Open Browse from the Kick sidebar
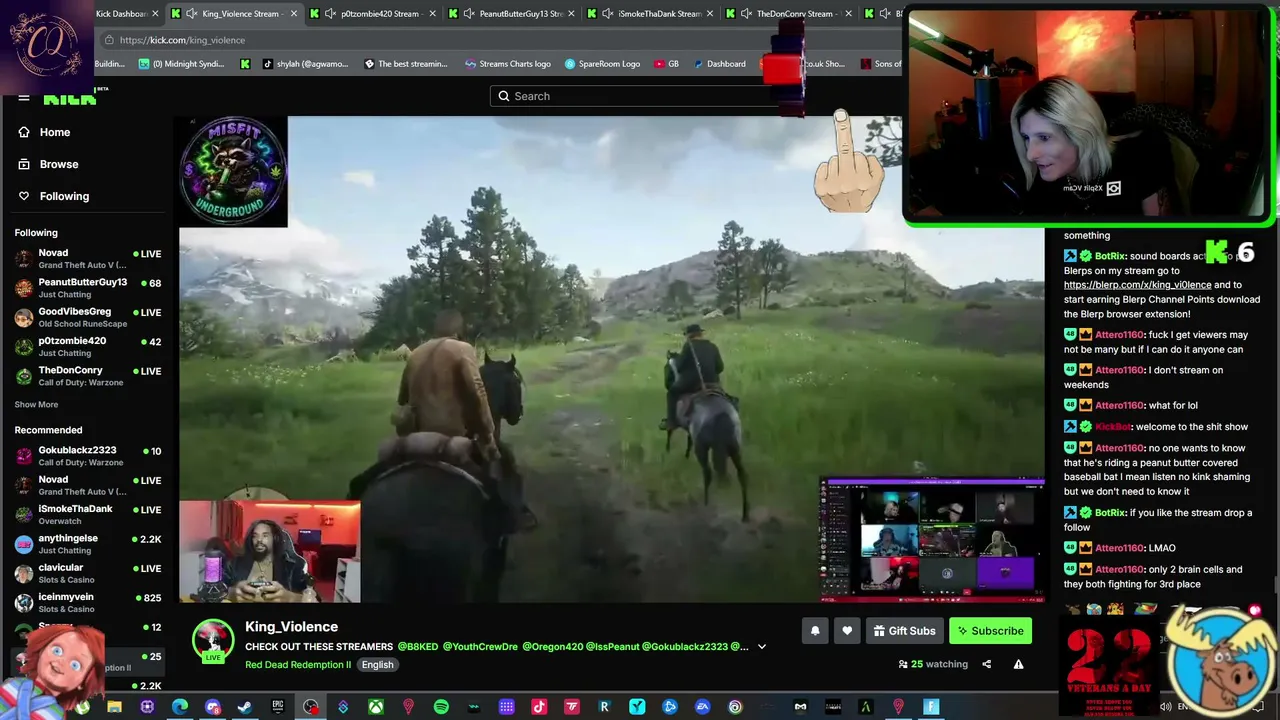 click(47, 164)
